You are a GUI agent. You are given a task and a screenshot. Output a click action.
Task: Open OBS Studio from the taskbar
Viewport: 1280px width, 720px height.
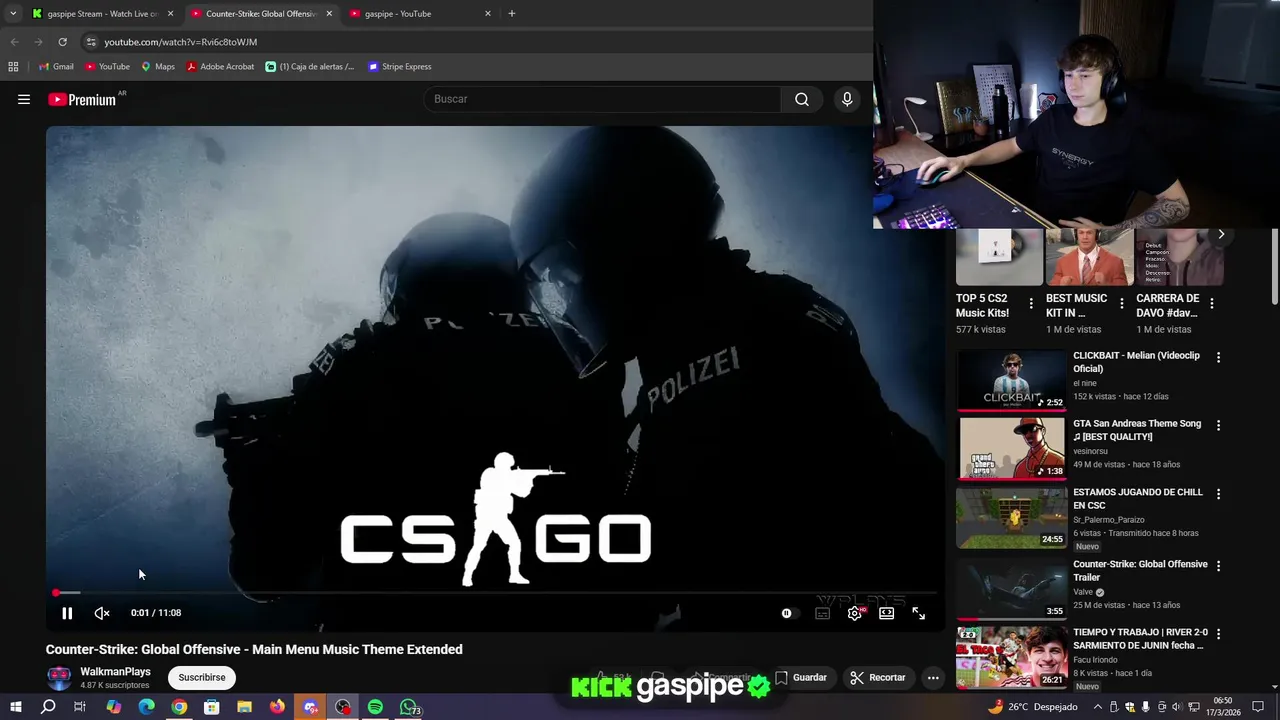[343, 707]
